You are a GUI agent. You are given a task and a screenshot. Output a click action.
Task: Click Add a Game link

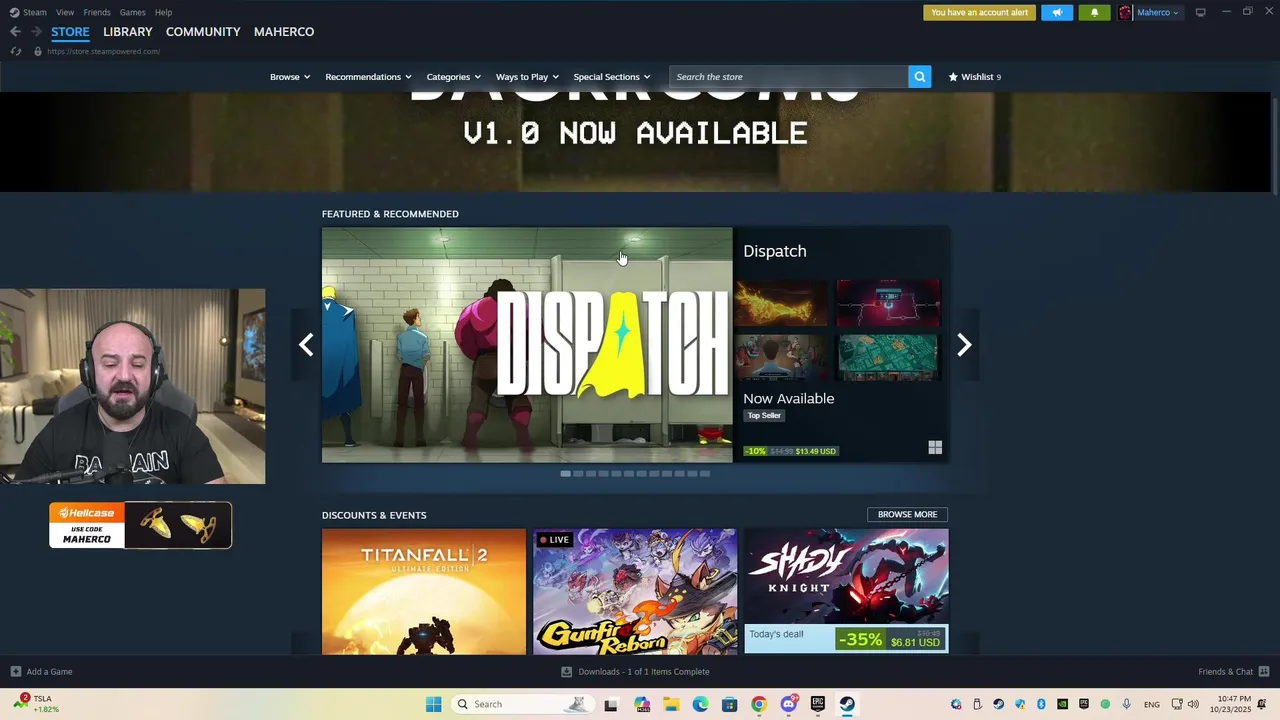[x=49, y=672]
